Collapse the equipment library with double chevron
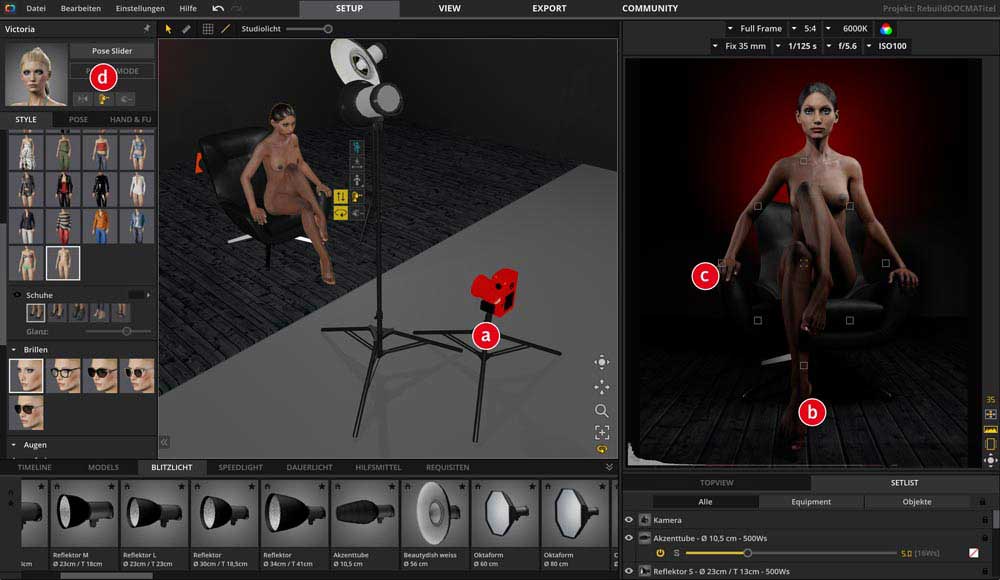Image resolution: width=1000 pixels, height=580 pixels. pos(609,467)
